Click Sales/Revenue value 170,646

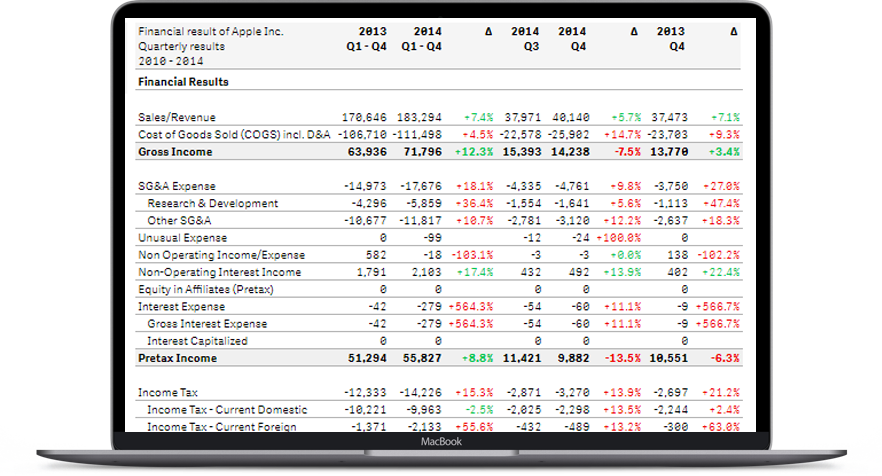coord(364,117)
